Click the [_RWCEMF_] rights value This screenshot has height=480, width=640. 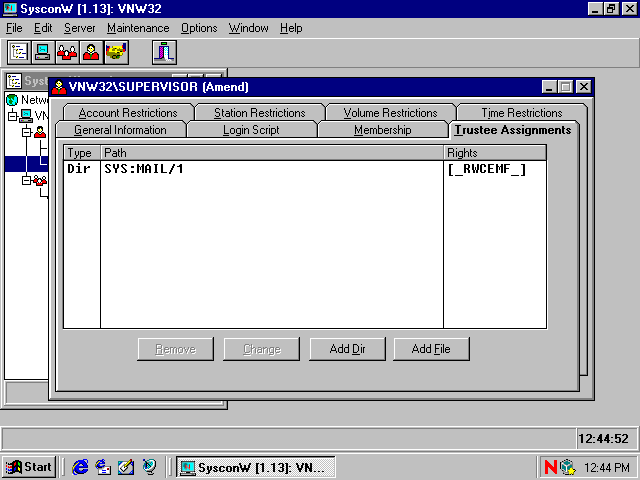pos(487,169)
